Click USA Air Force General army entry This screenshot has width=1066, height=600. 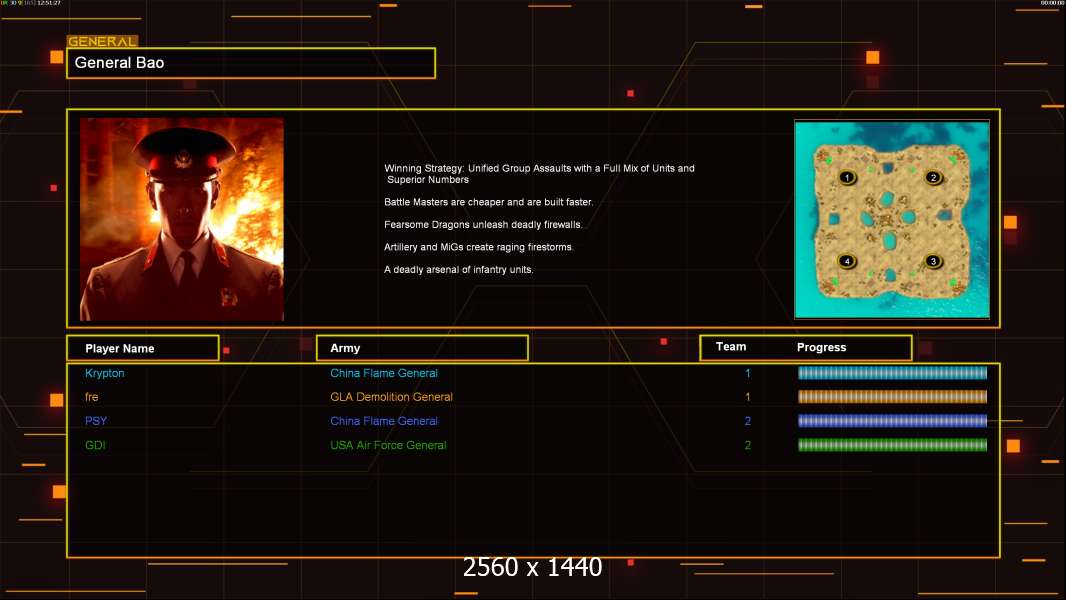[388, 445]
